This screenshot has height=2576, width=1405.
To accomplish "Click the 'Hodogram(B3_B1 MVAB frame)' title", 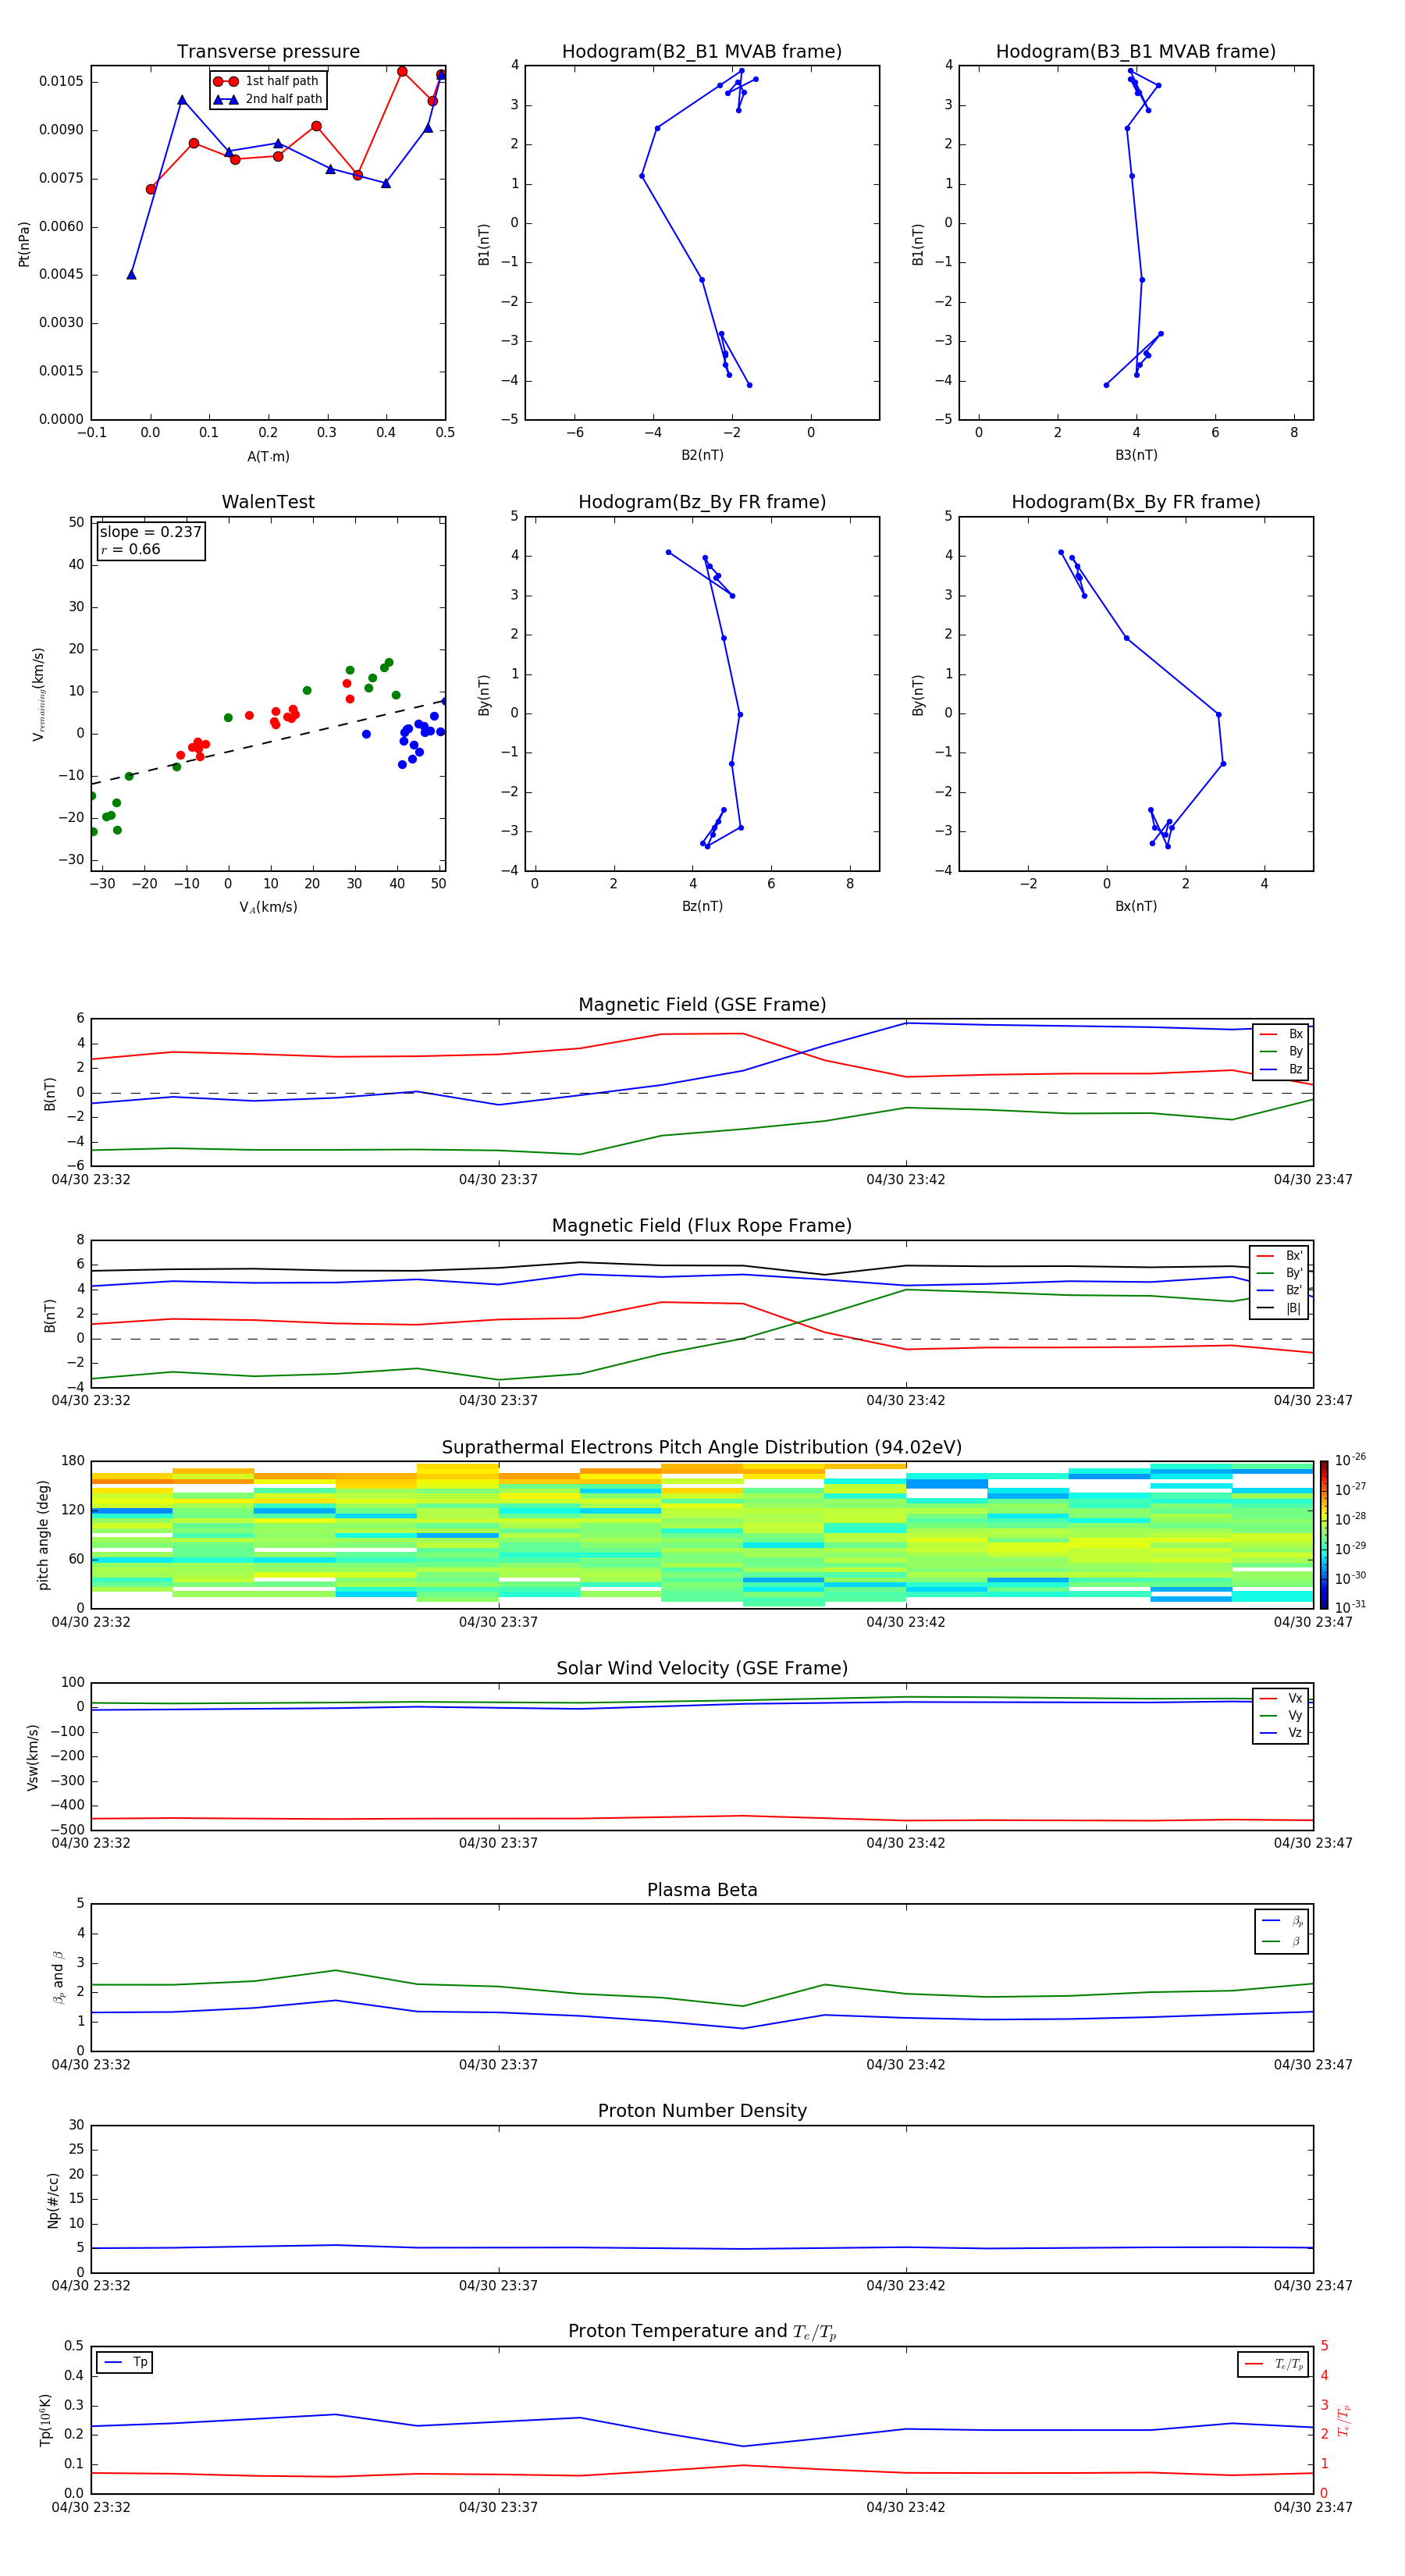I will [x=1136, y=52].
